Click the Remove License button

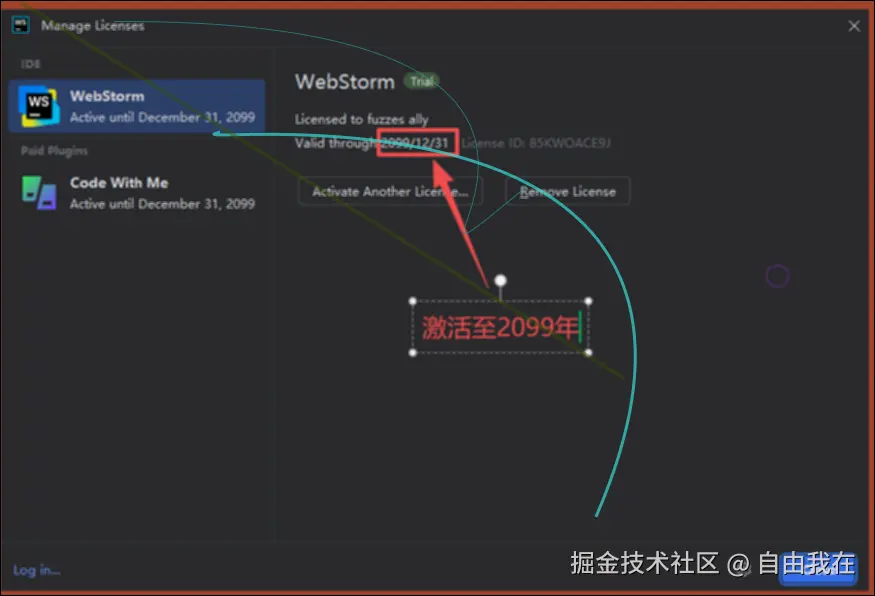click(x=568, y=191)
